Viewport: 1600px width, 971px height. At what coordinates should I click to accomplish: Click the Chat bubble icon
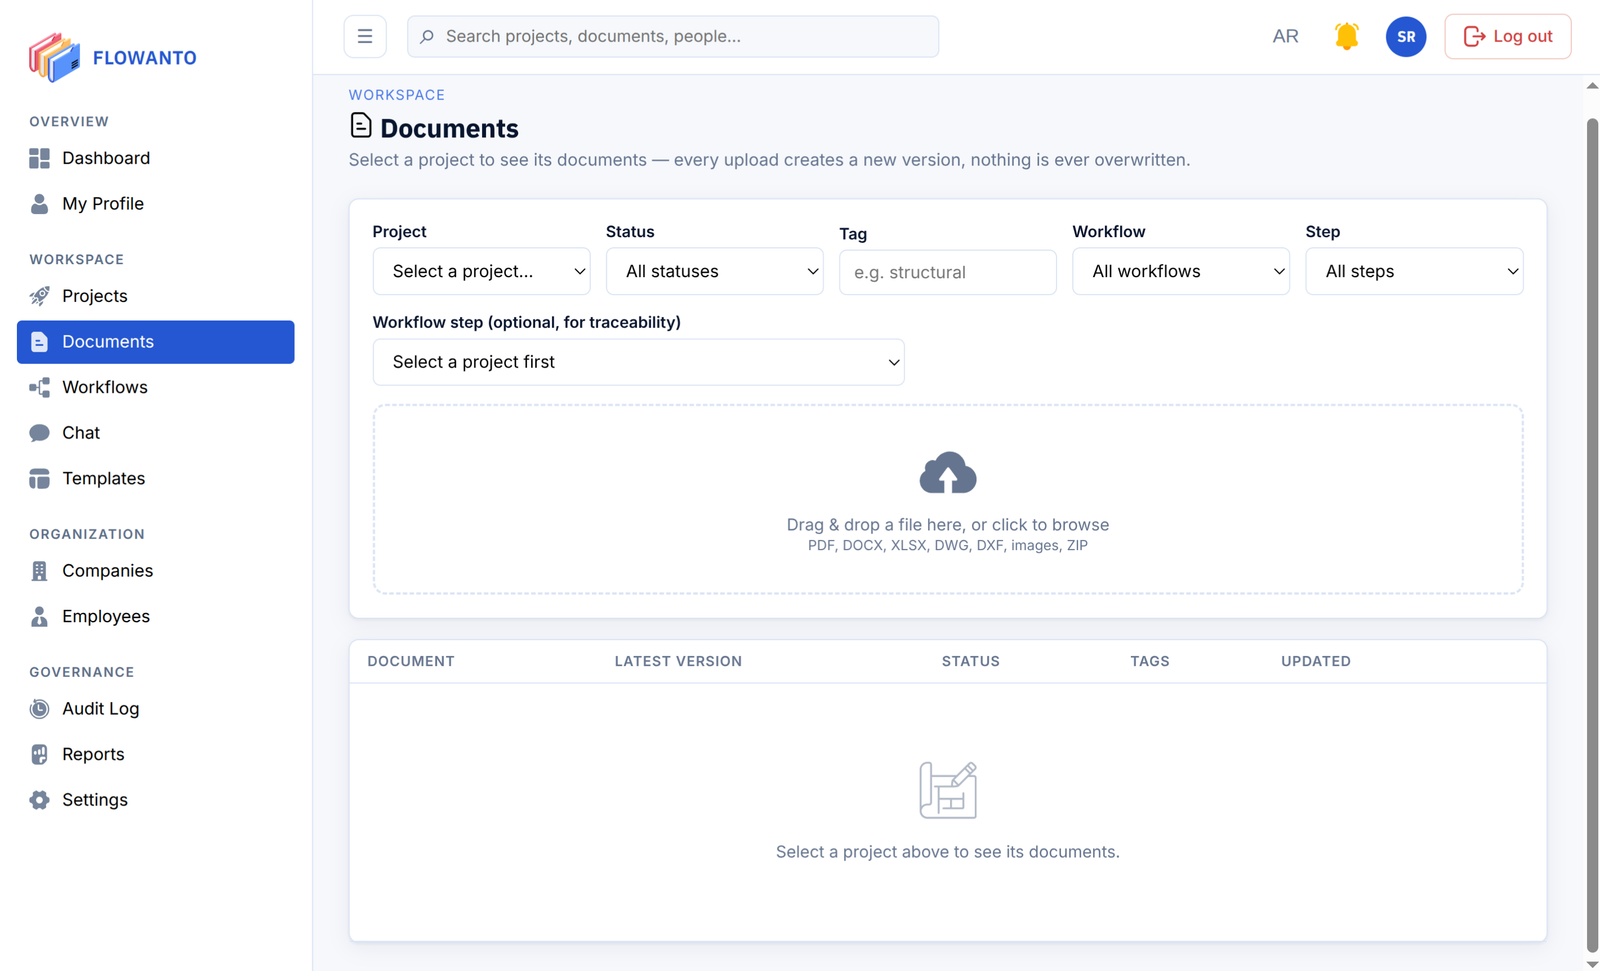tap(39, 433)
